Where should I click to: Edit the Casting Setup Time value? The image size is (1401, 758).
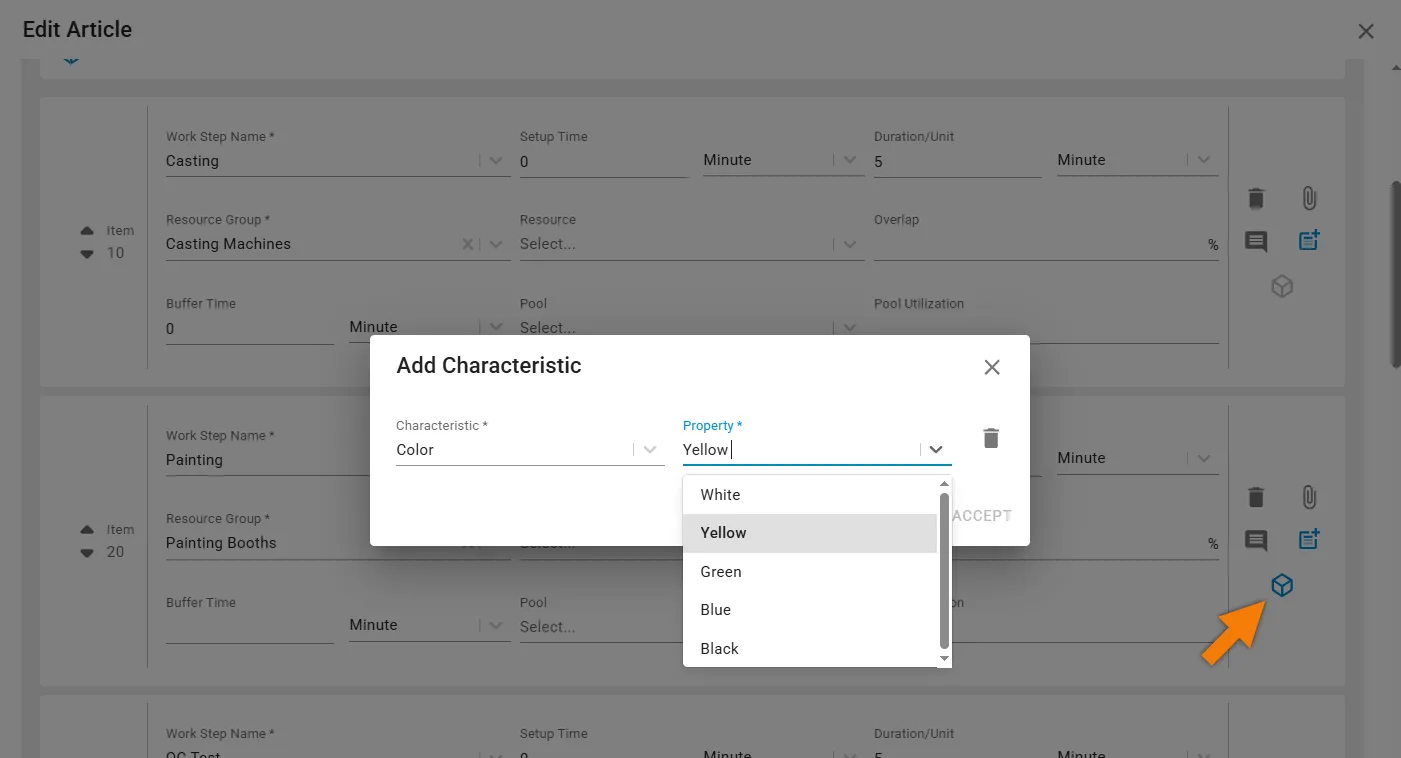coord(604,161)
